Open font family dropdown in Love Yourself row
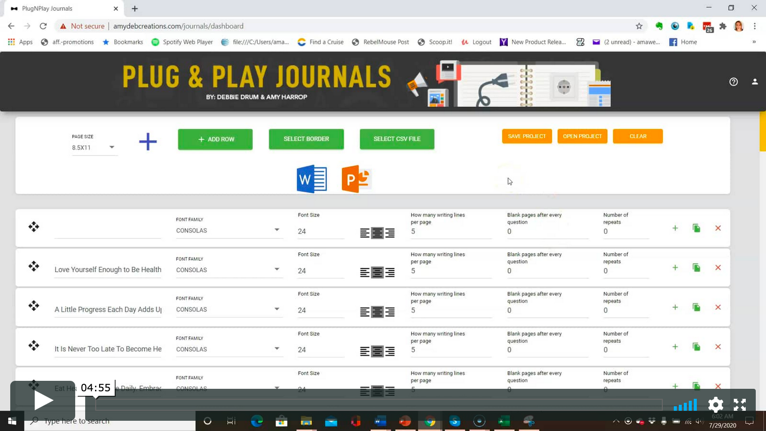 coord(228,270)
